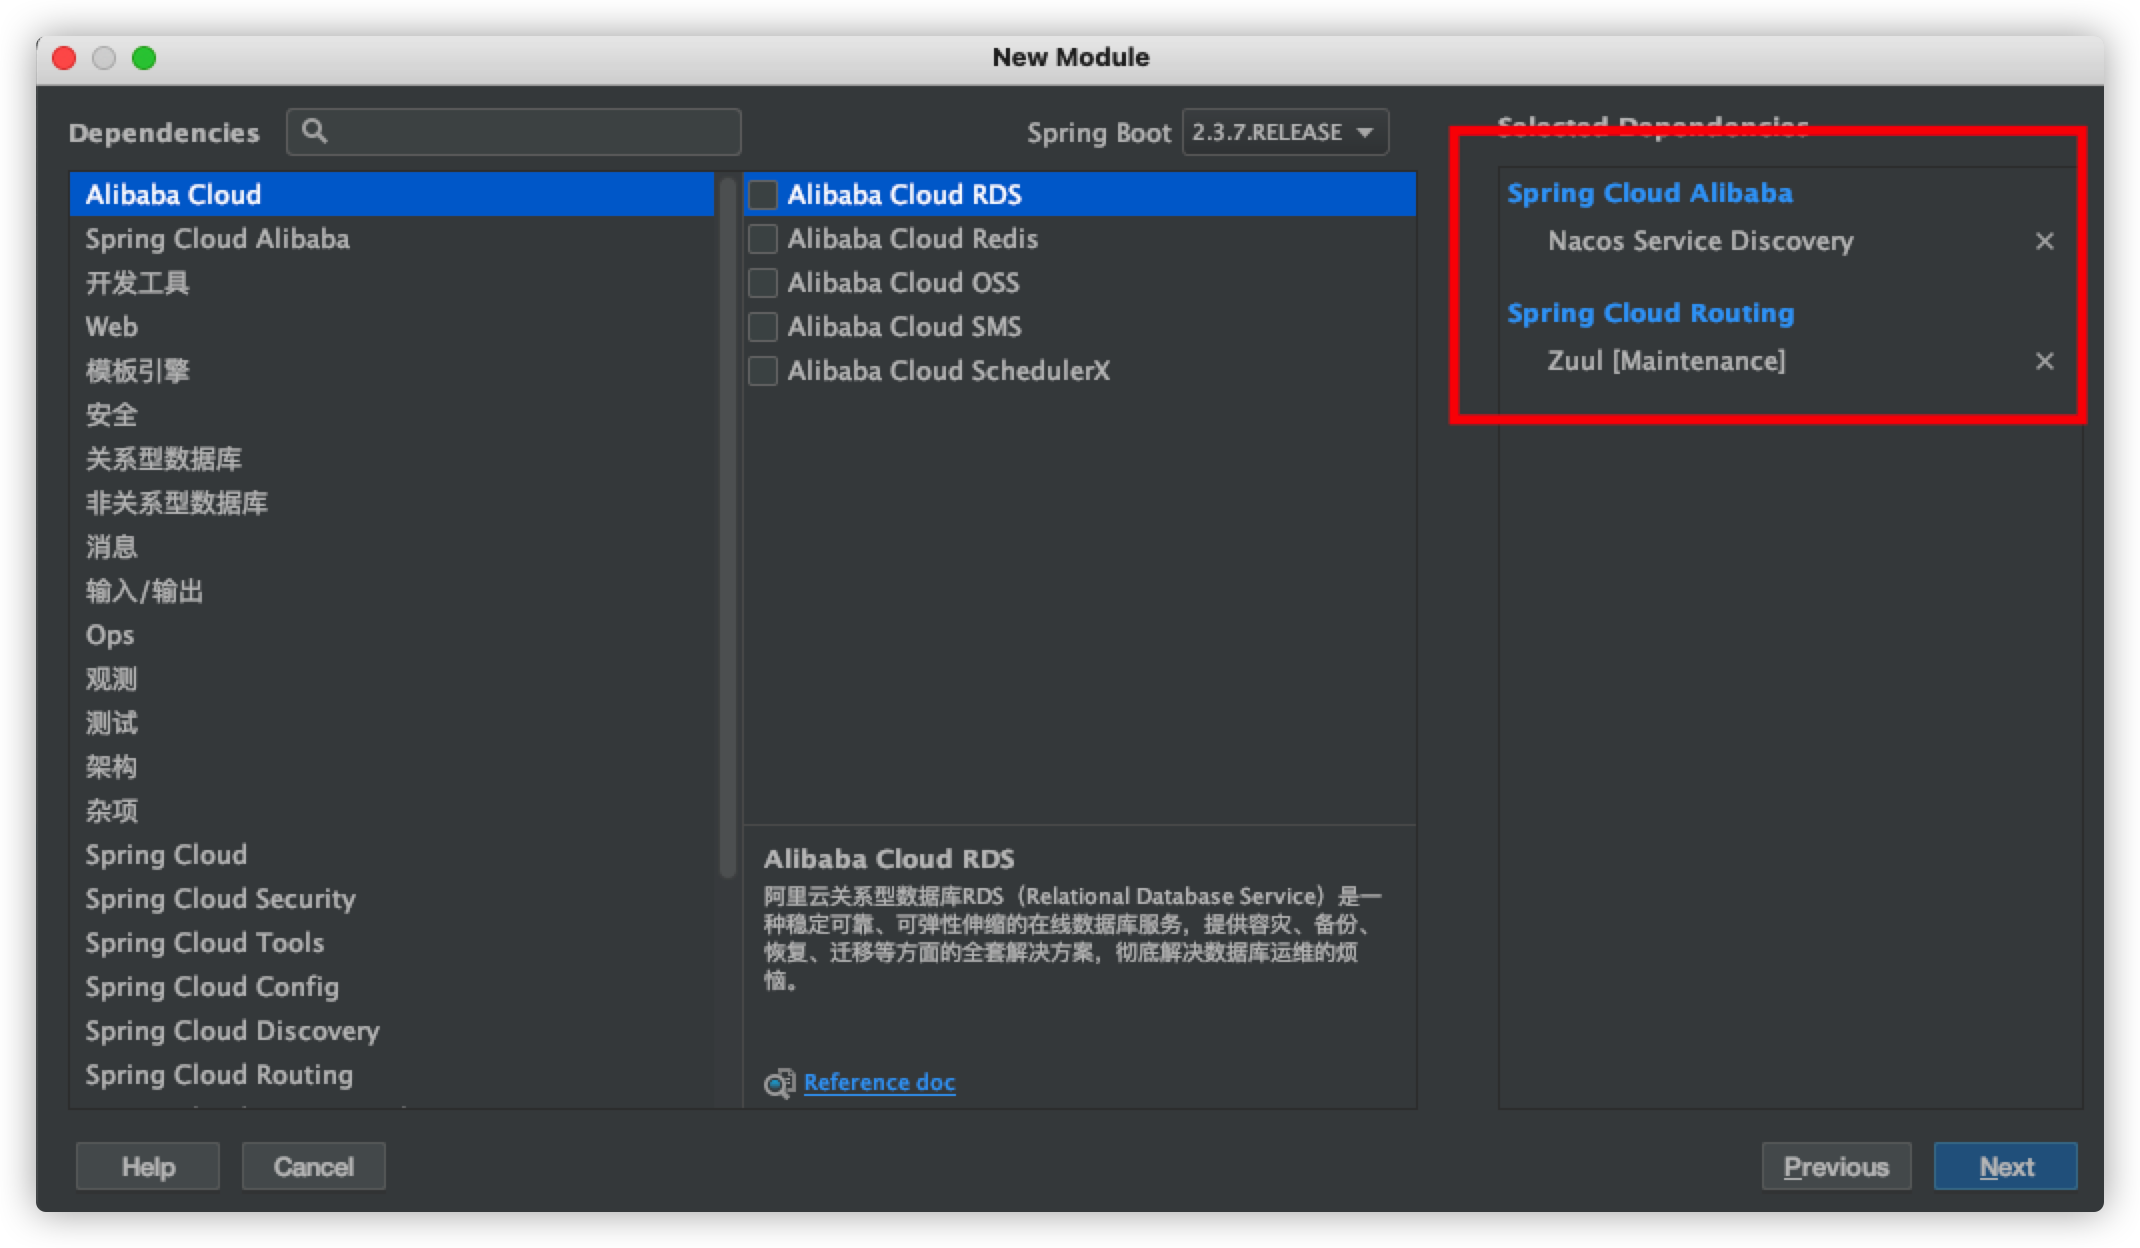The width and height of the screenshot is (2140, 1248).
Task: Select Spring Cloud Routing category
Action: pos(218,1073)
